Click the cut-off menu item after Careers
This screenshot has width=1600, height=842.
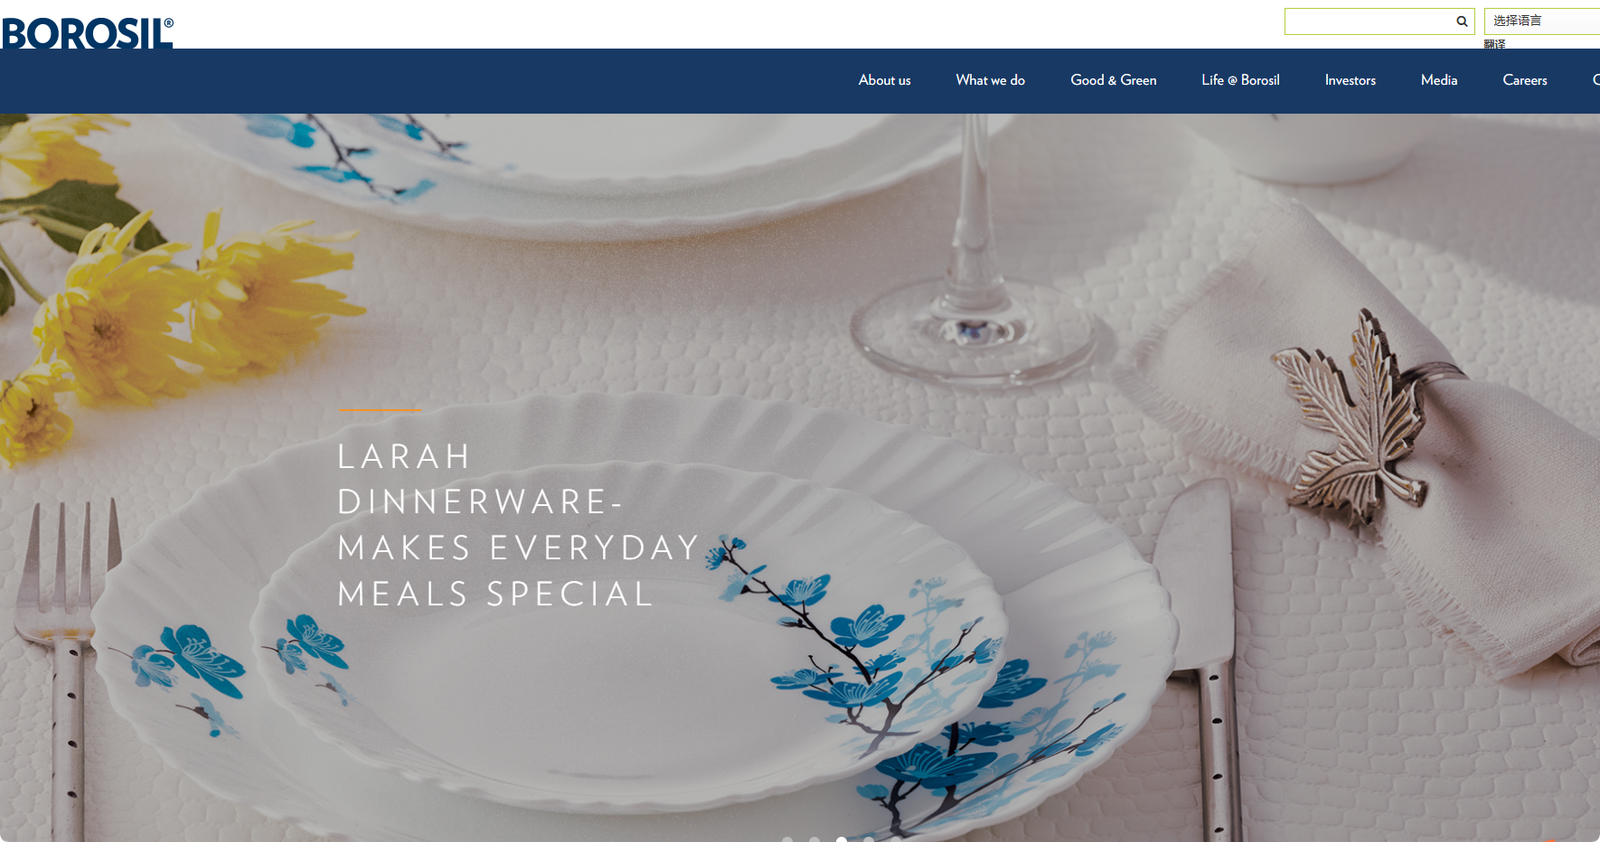point(1595,80)
